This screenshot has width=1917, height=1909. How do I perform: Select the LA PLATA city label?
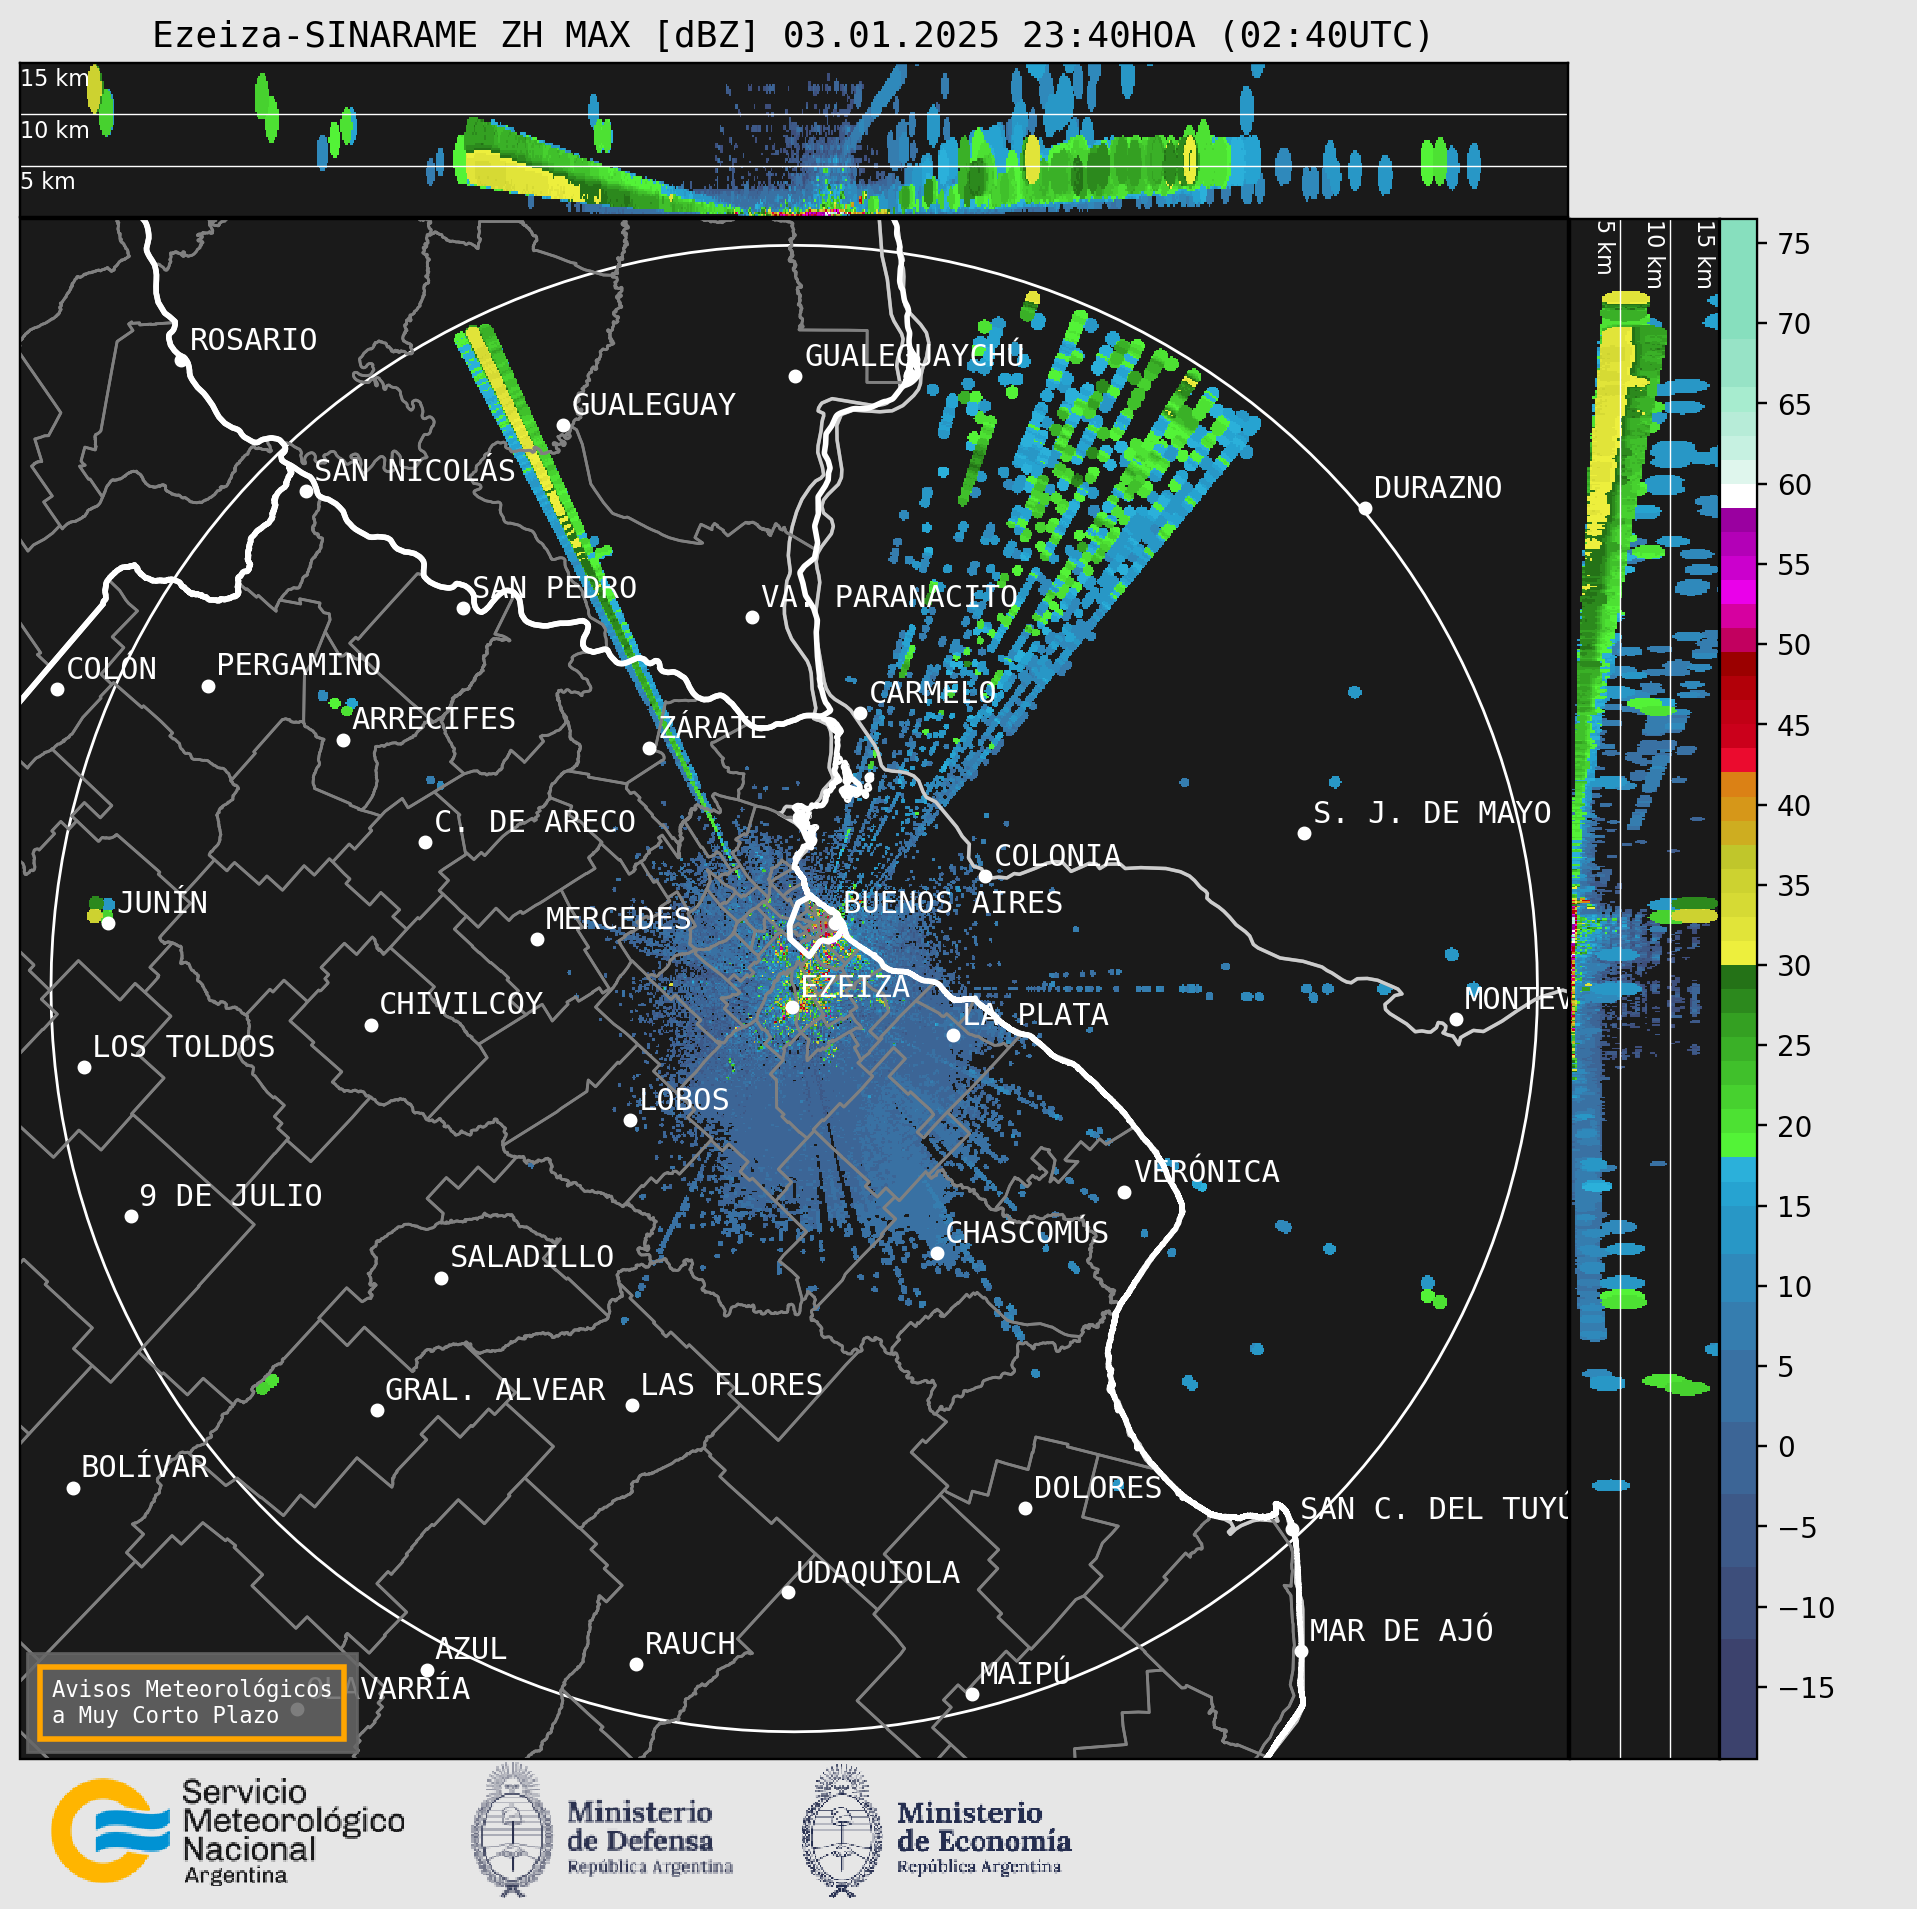(1035, 1015)
